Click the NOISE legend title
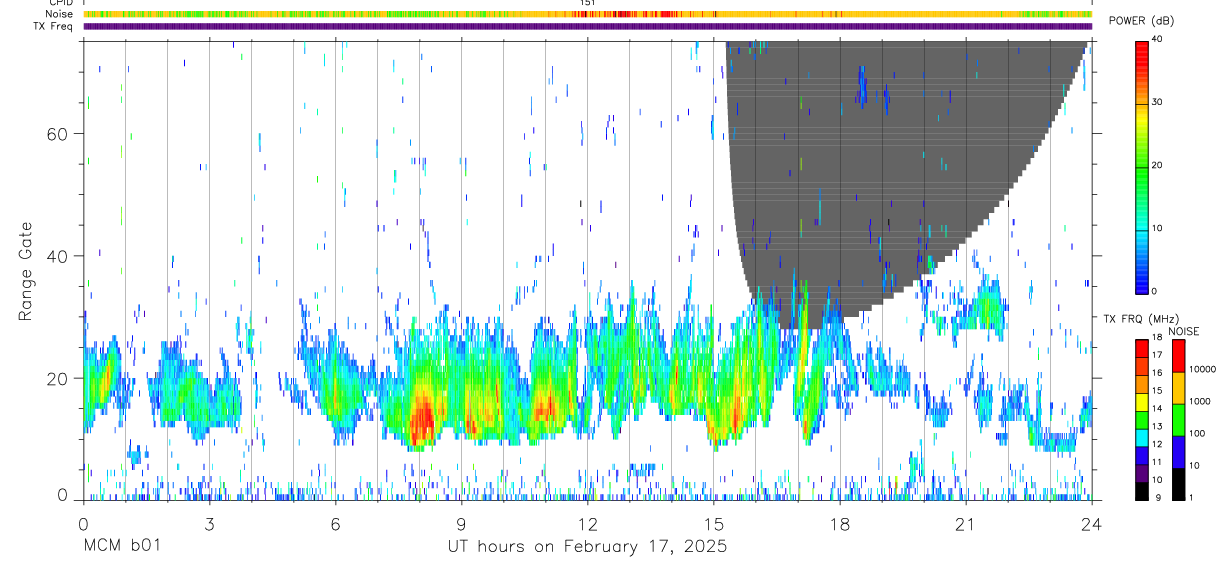Screen dimensions: 1228x567 pos(1184,332)
